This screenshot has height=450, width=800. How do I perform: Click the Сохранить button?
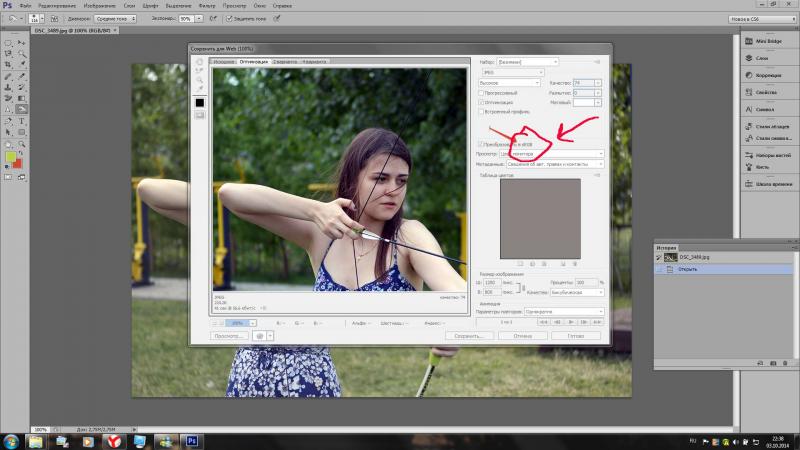[468, 336]
